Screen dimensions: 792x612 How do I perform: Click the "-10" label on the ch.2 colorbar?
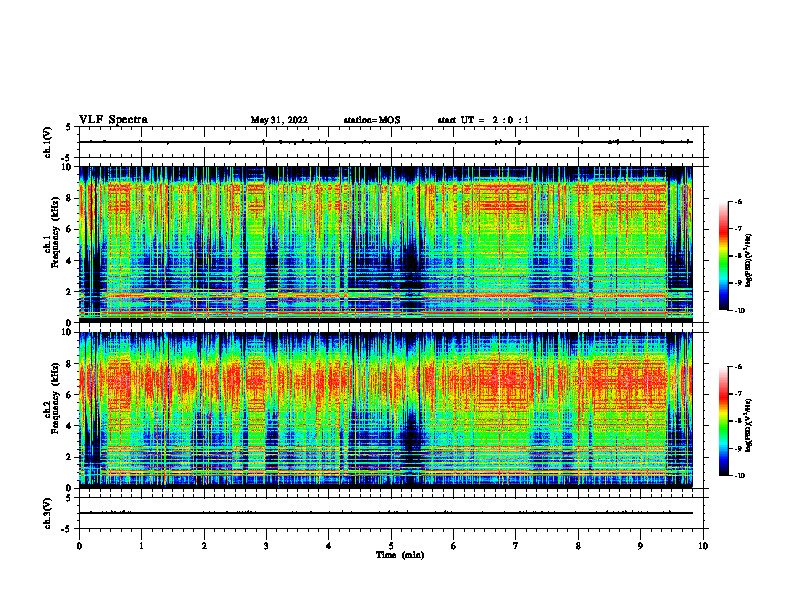coord(739,475)
